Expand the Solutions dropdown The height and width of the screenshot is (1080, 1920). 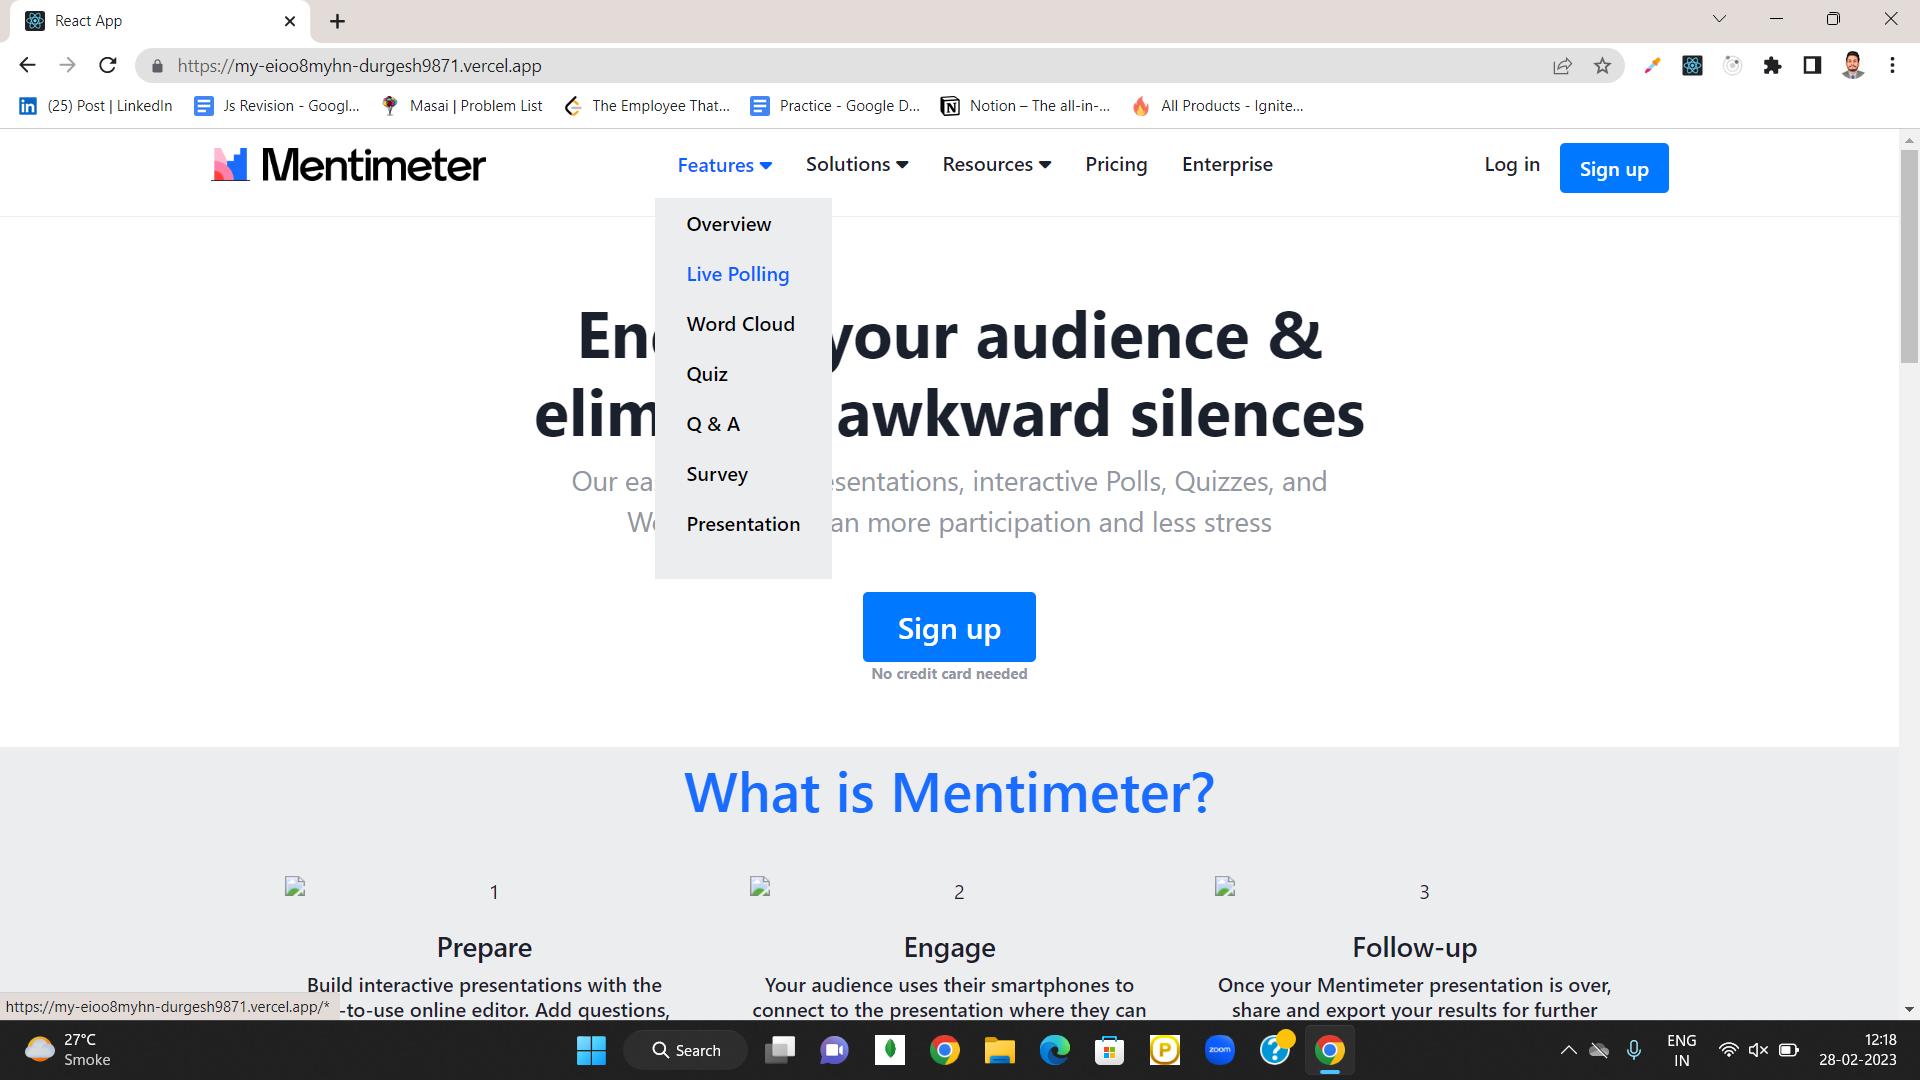coord(857,164)
